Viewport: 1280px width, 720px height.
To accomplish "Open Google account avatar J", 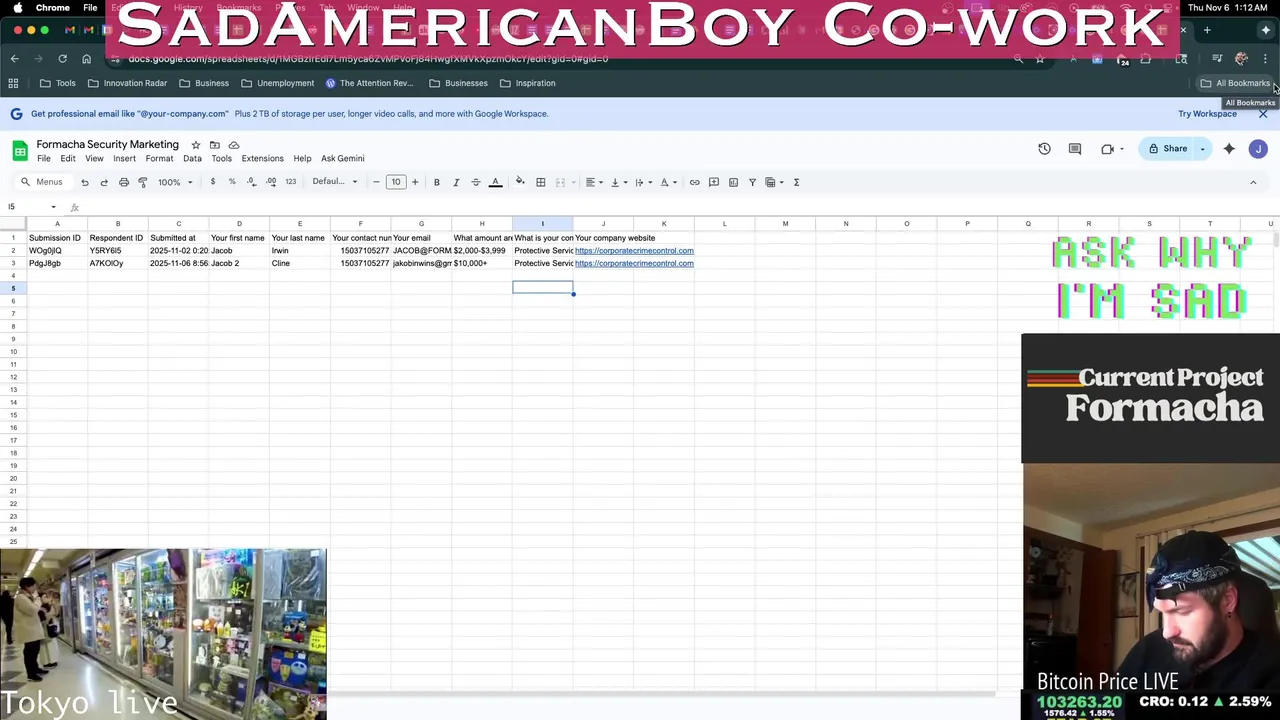I will [1259, 149].
